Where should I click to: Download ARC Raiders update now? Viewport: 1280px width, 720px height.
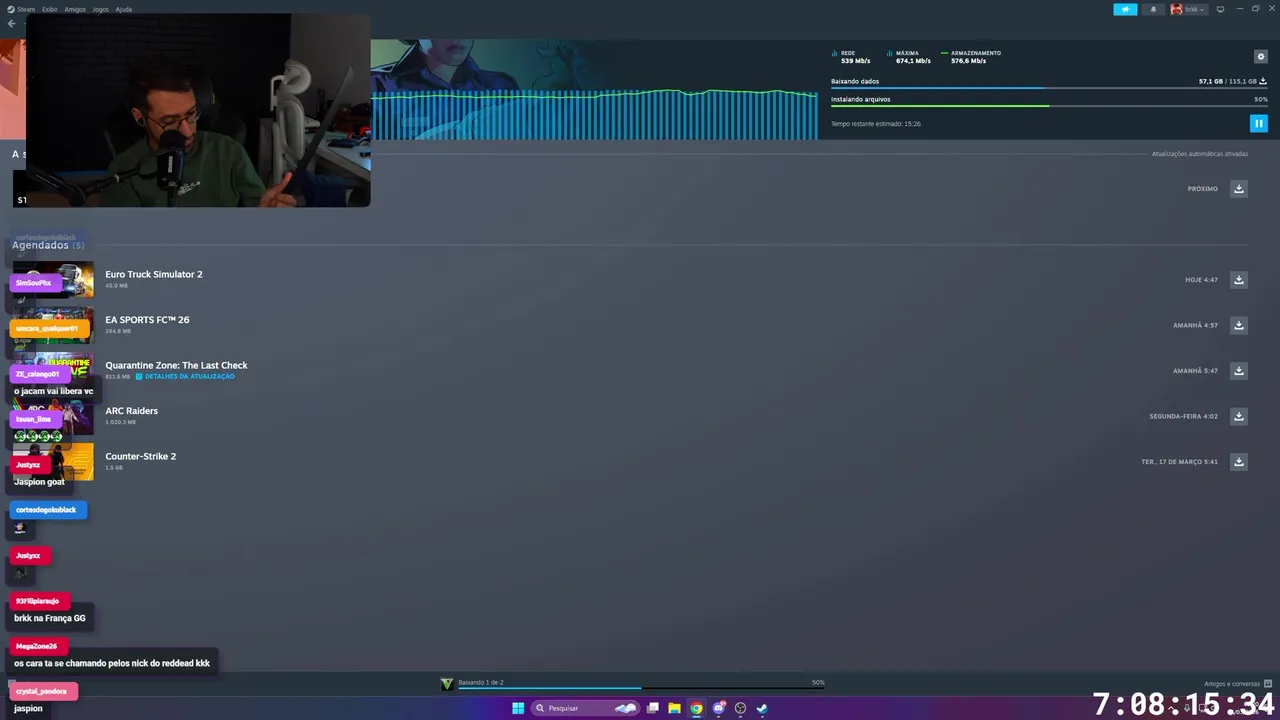point(1238,416)
